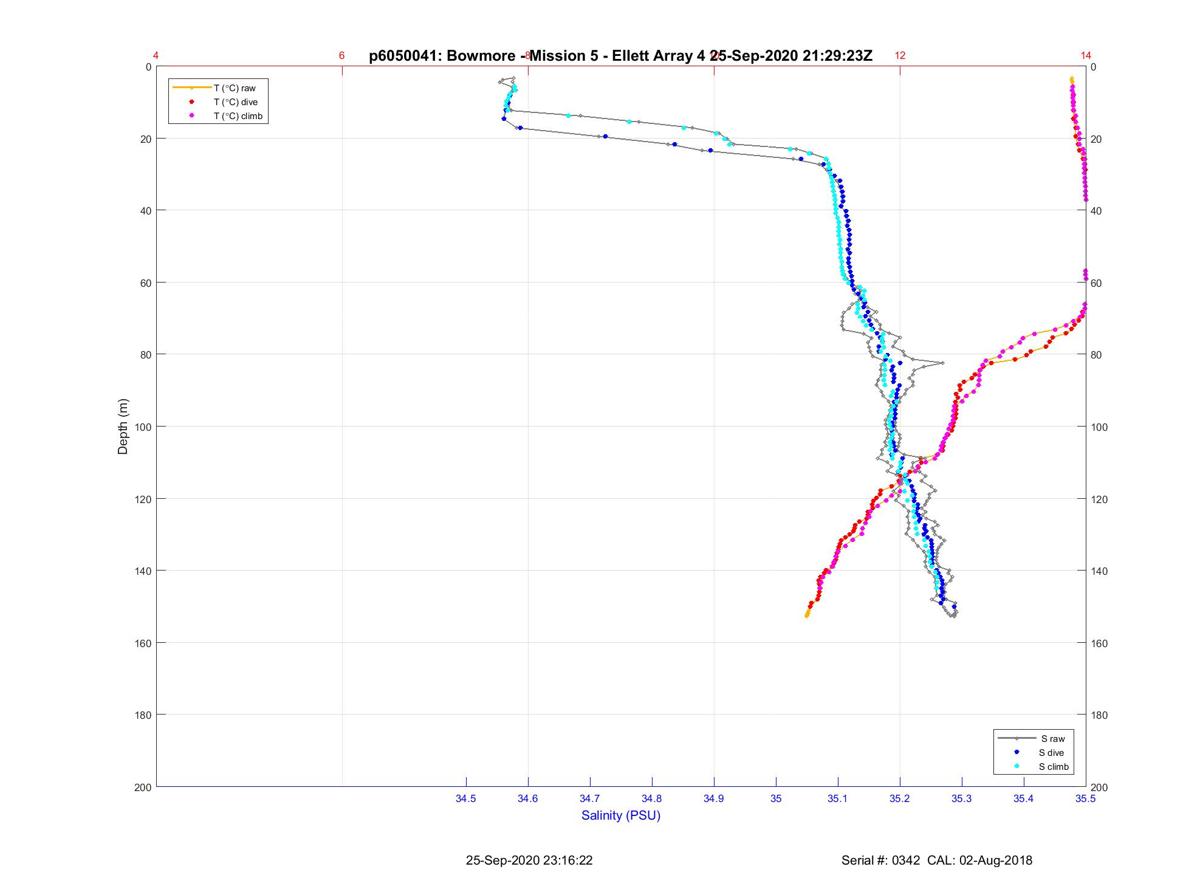The width and height of the screenshot is (1200, 885).
Task: Click the red temperature tick label 4
Action: pos(156,56)
